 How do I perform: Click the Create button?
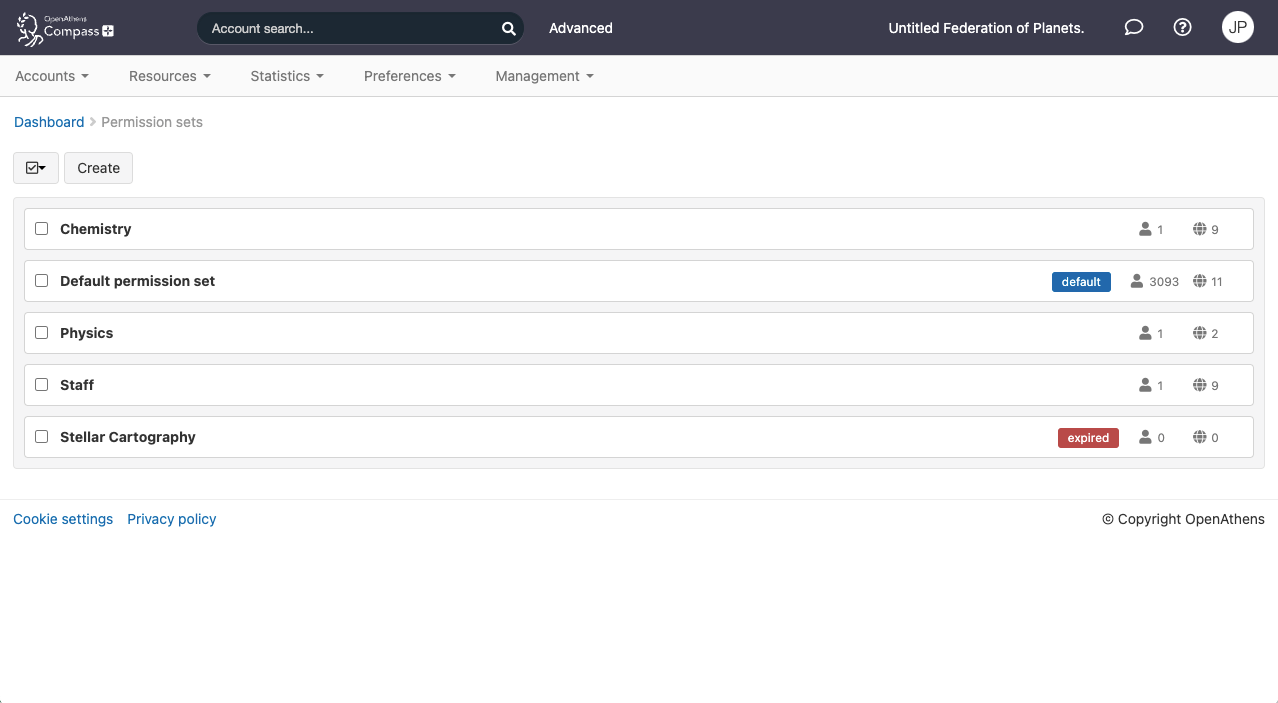point(98,168)
